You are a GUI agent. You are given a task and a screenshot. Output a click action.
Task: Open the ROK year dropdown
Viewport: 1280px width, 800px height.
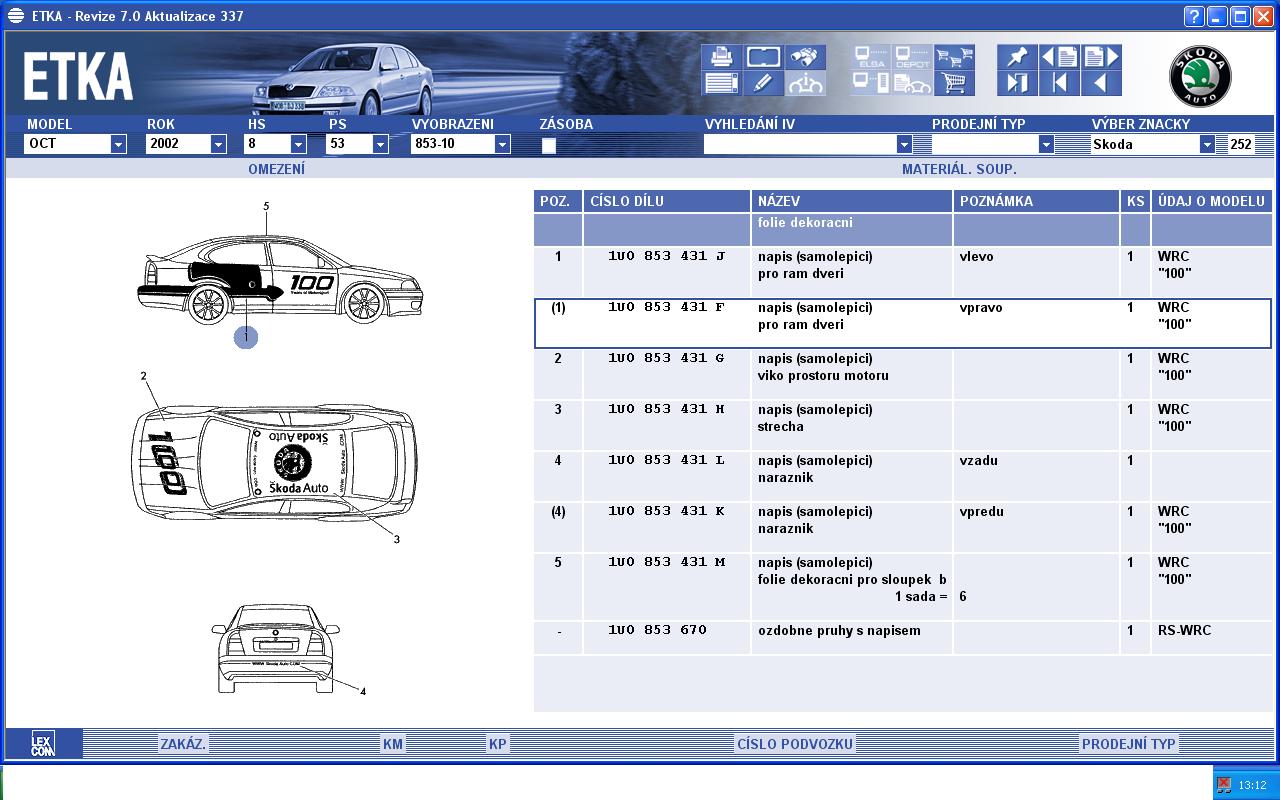[x=218, y=144]
